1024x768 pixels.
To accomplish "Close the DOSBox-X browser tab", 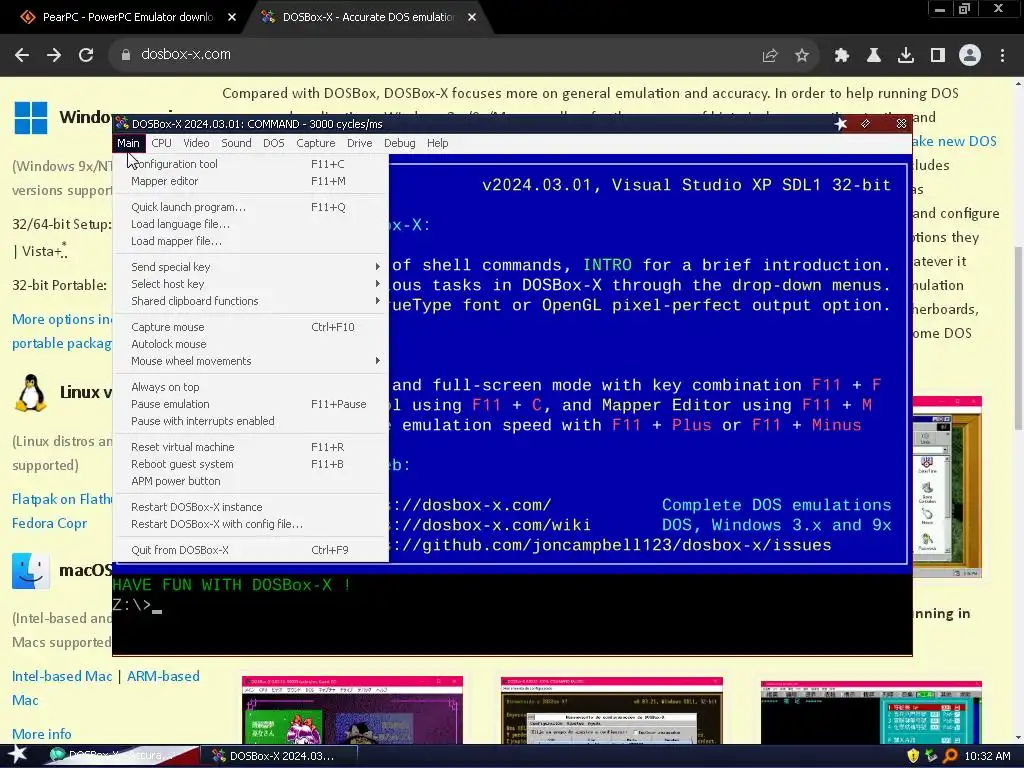I will [x=472, y=18].
